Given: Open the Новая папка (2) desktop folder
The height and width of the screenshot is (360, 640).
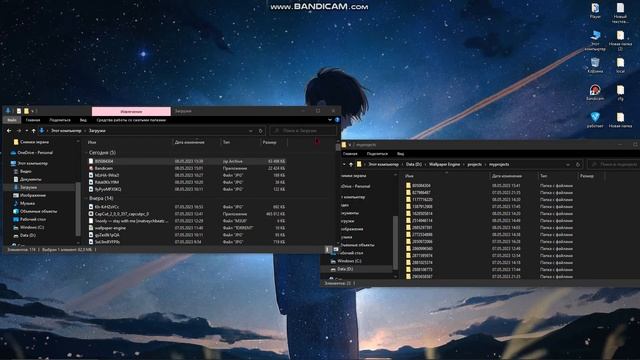Looking at the screenshot, I should click(620, 40).
